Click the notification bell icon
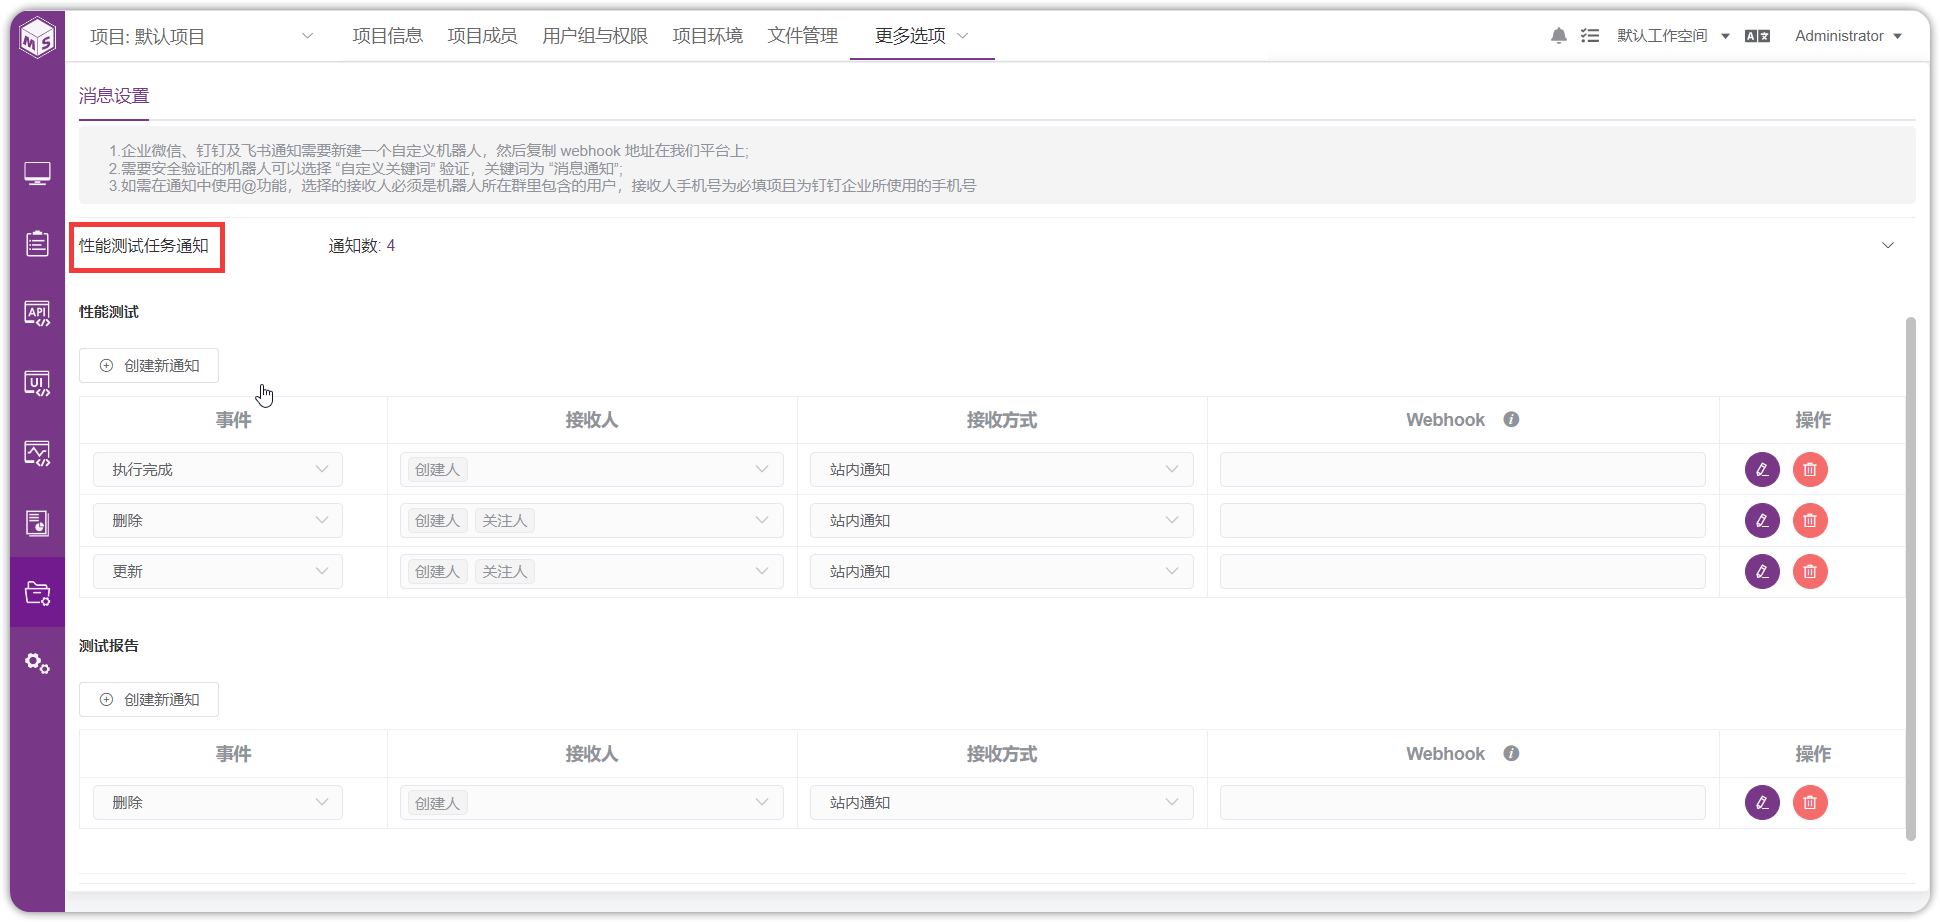This screenshot has width=1940, height=922. [x=1558, y=36]
